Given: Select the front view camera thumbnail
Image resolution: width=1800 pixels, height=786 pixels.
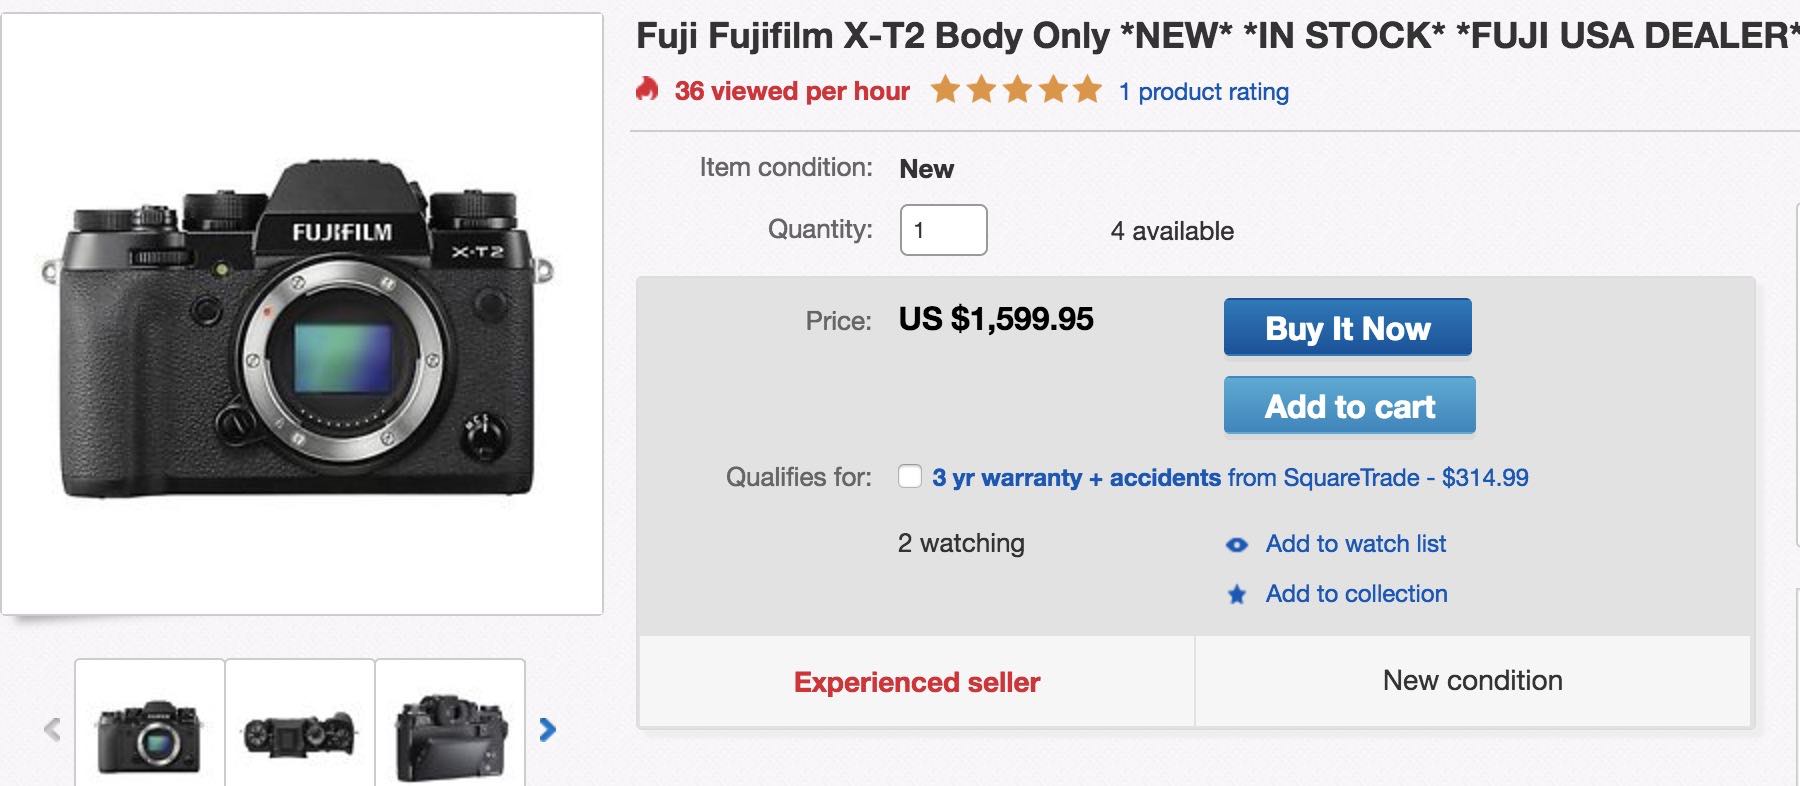Looking at the screenshot, I should 150,723.
